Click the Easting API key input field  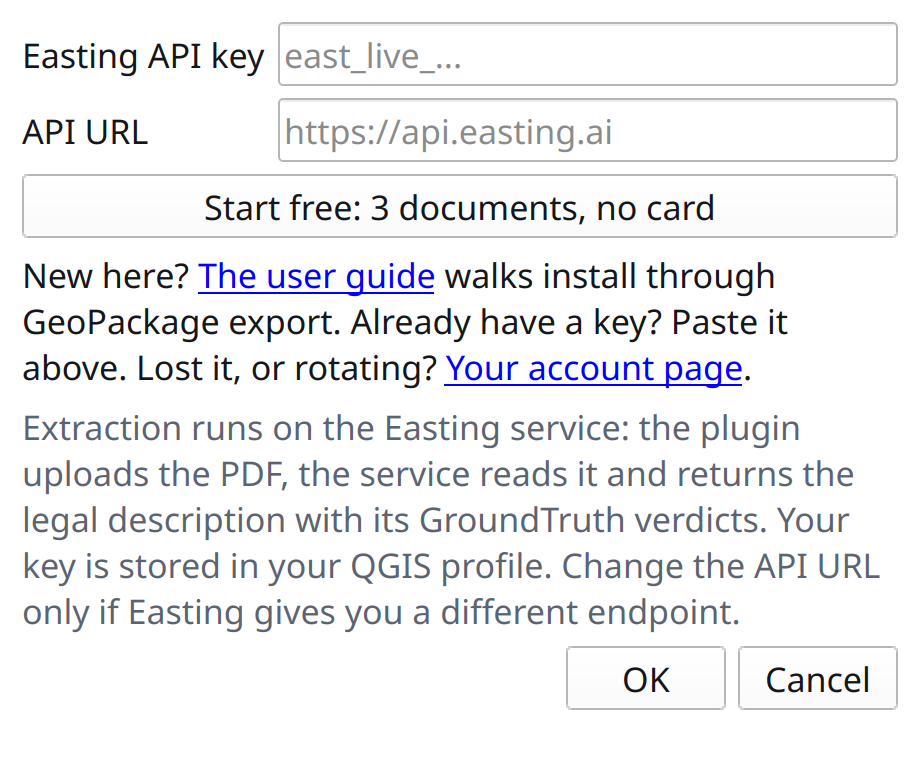click(587, 54)
